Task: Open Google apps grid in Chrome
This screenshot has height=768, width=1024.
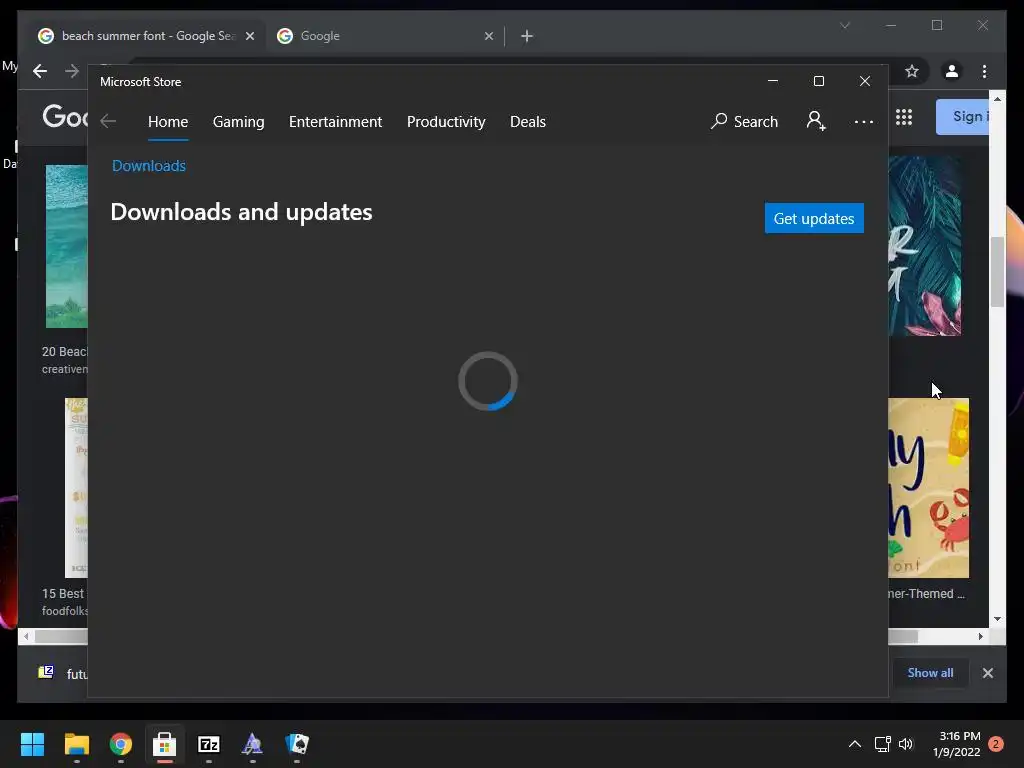Action: coord(904,117)
